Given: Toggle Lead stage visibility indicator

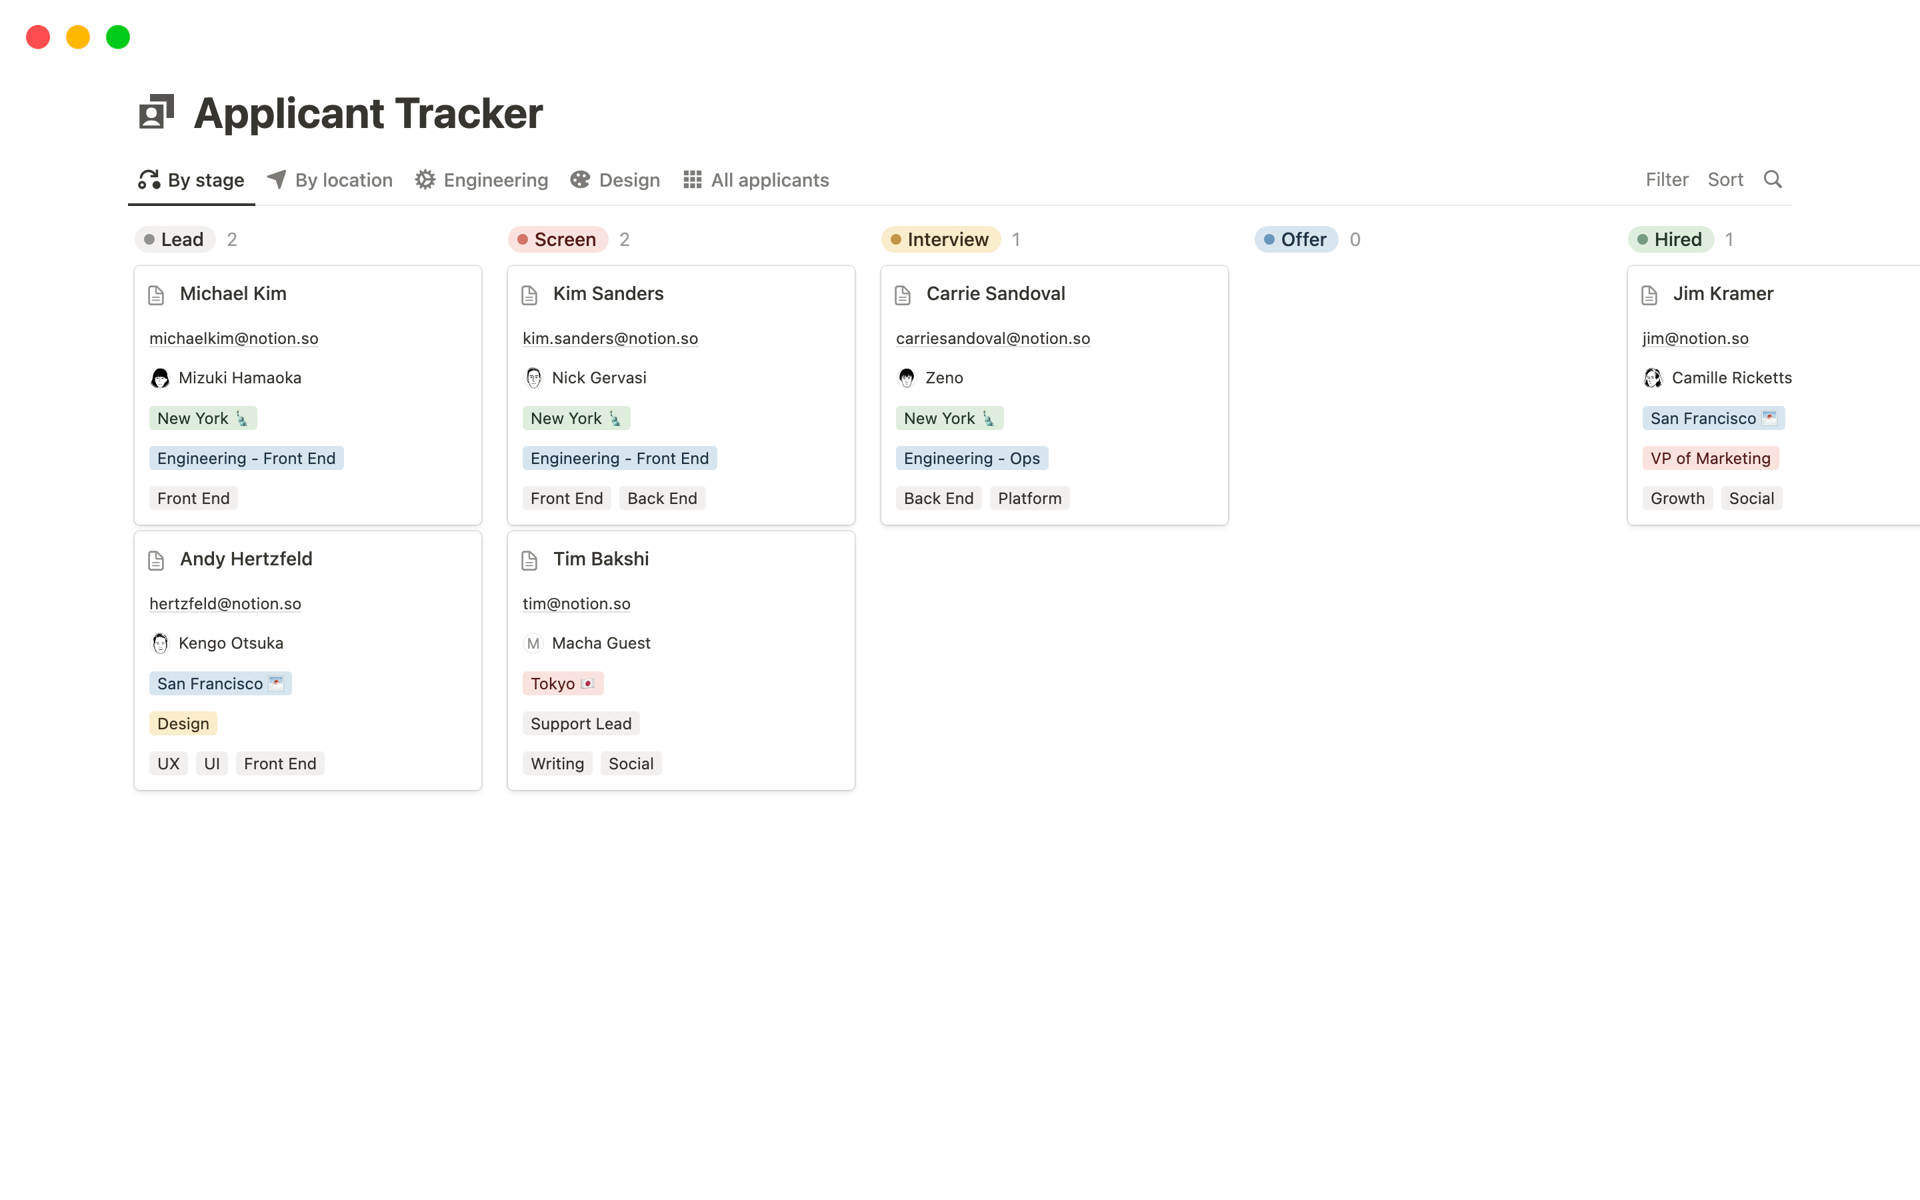Looking at the screenshot, I should point(149,239).
